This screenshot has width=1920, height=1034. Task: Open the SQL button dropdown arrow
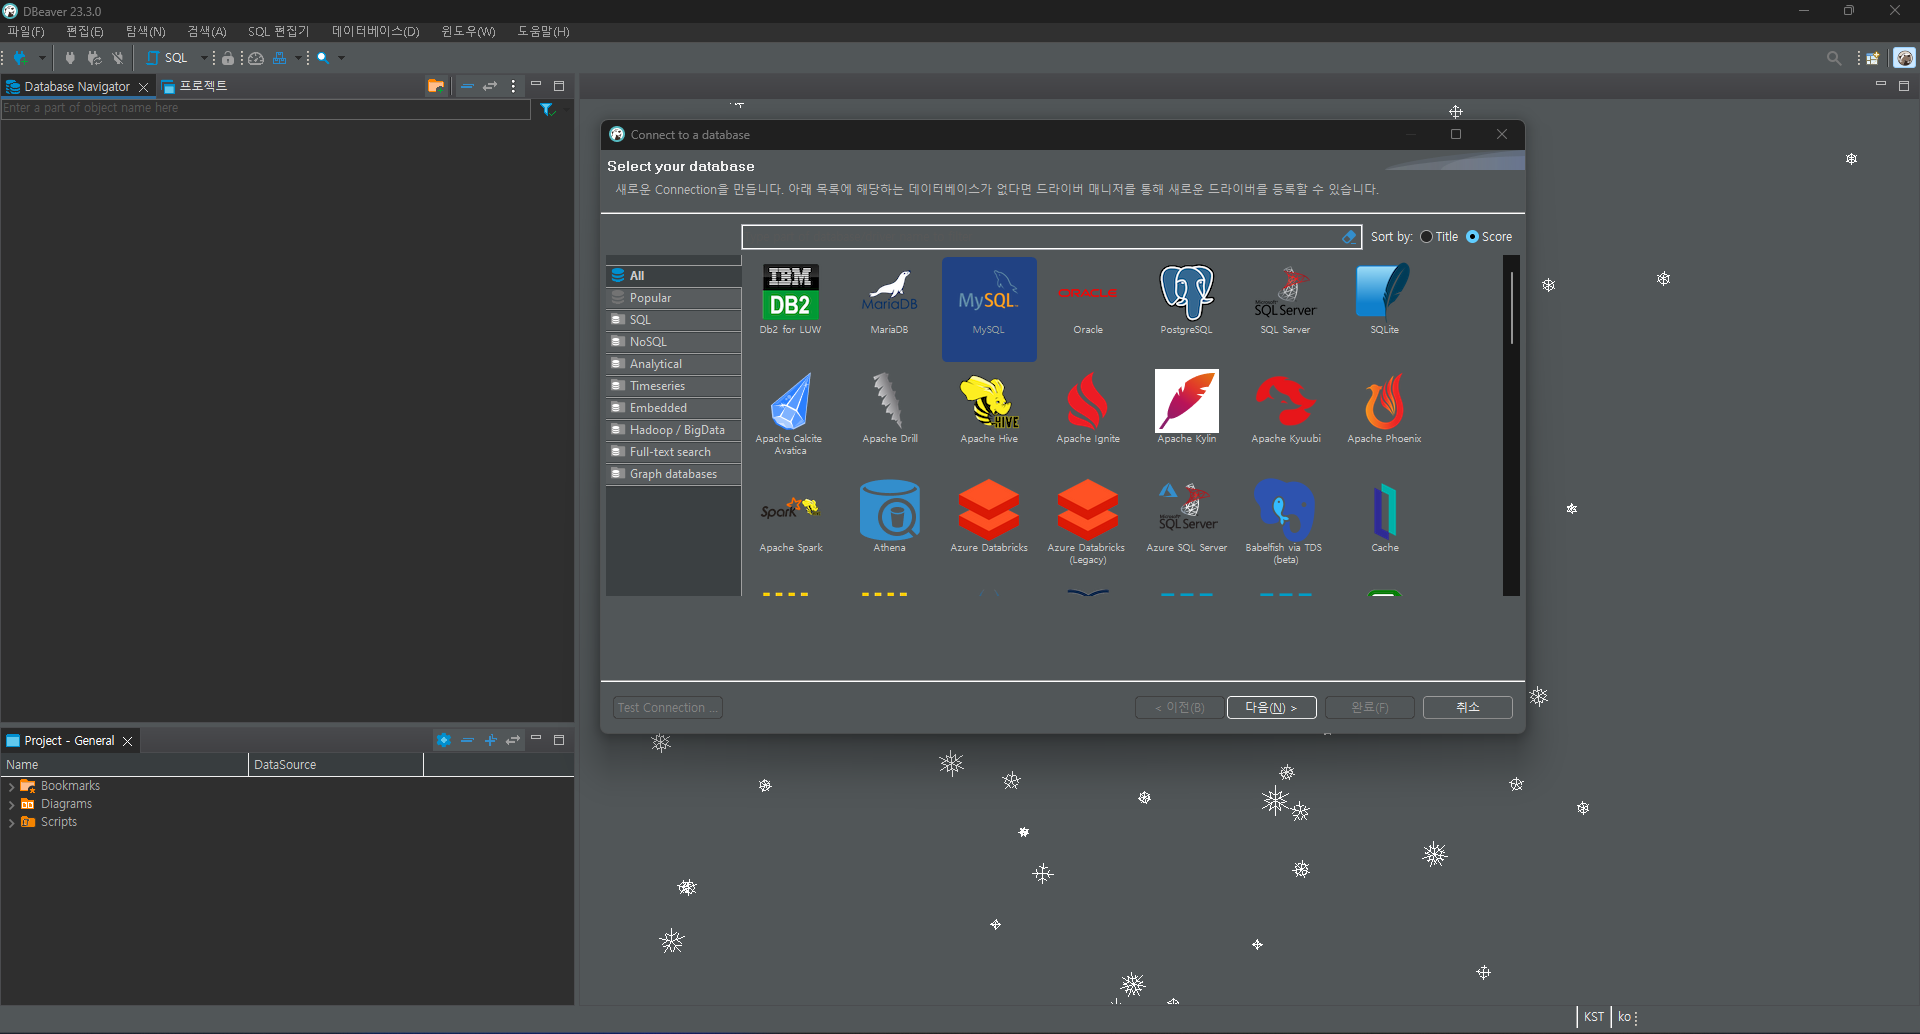pos(204,58)
